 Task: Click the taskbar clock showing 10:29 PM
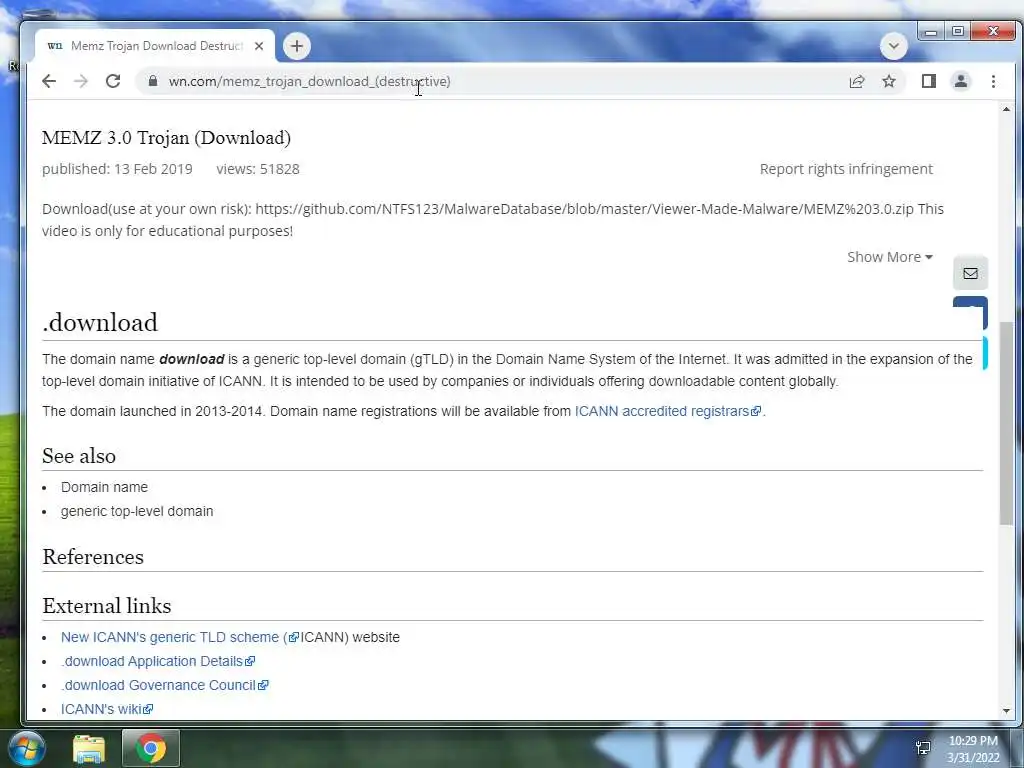tap(973, 749)
